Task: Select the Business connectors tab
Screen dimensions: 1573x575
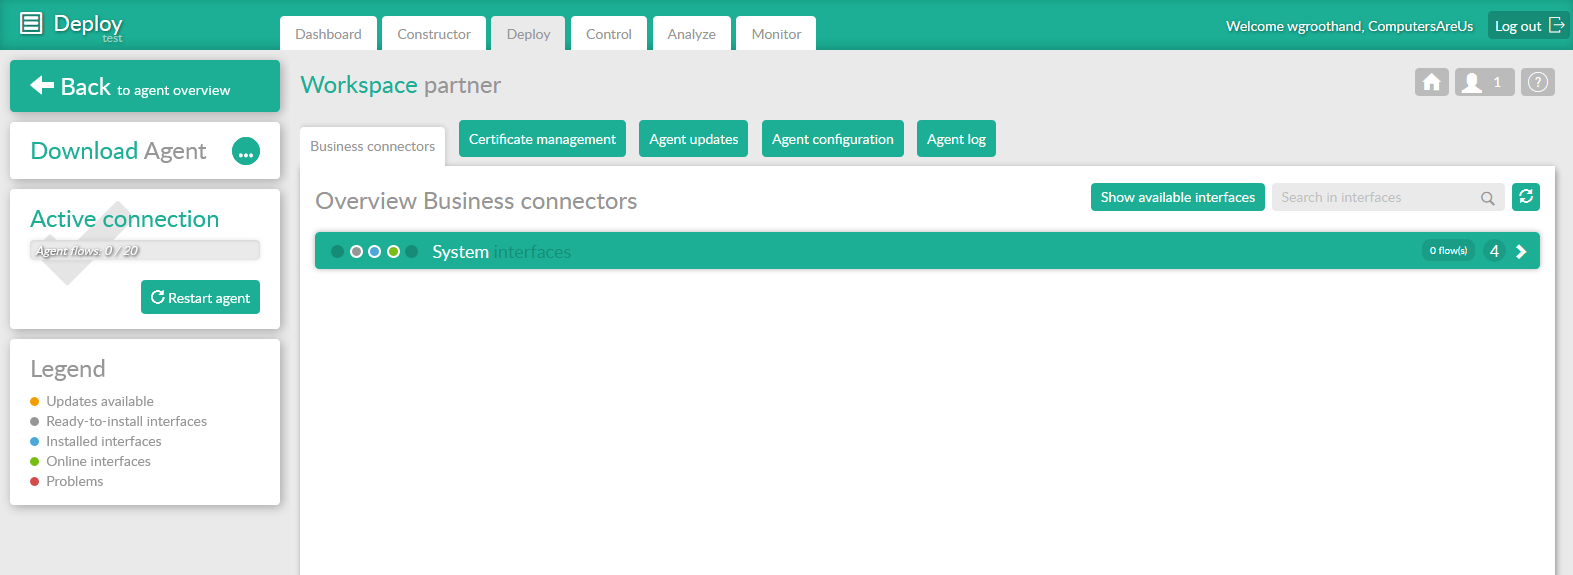Action: (x=372, y=146)
